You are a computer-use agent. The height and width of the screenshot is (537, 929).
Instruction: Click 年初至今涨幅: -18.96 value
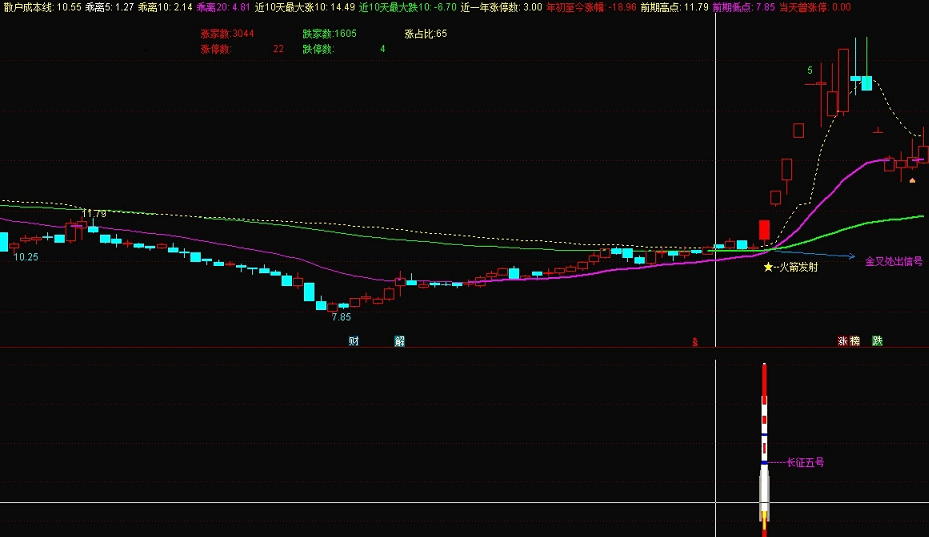coord(591,7)
